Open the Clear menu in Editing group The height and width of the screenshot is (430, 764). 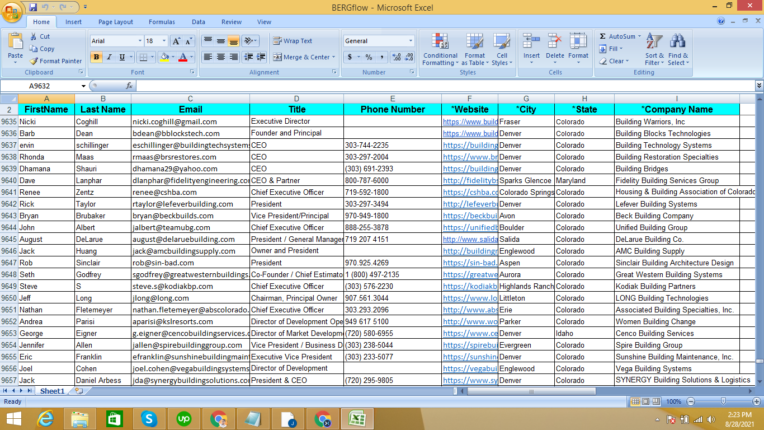pos(614,61)
